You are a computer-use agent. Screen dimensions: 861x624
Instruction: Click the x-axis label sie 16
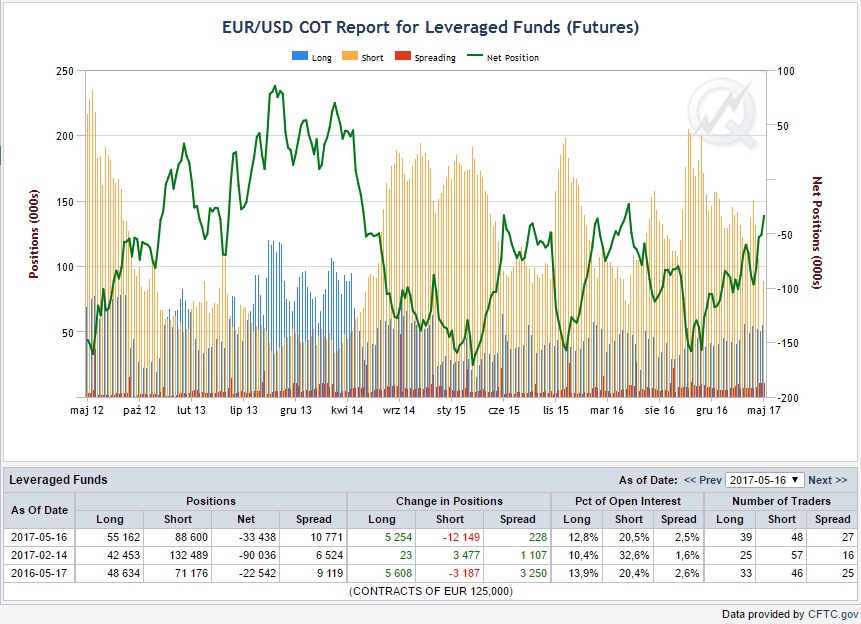pyautogui.click(x=659, y=410)
